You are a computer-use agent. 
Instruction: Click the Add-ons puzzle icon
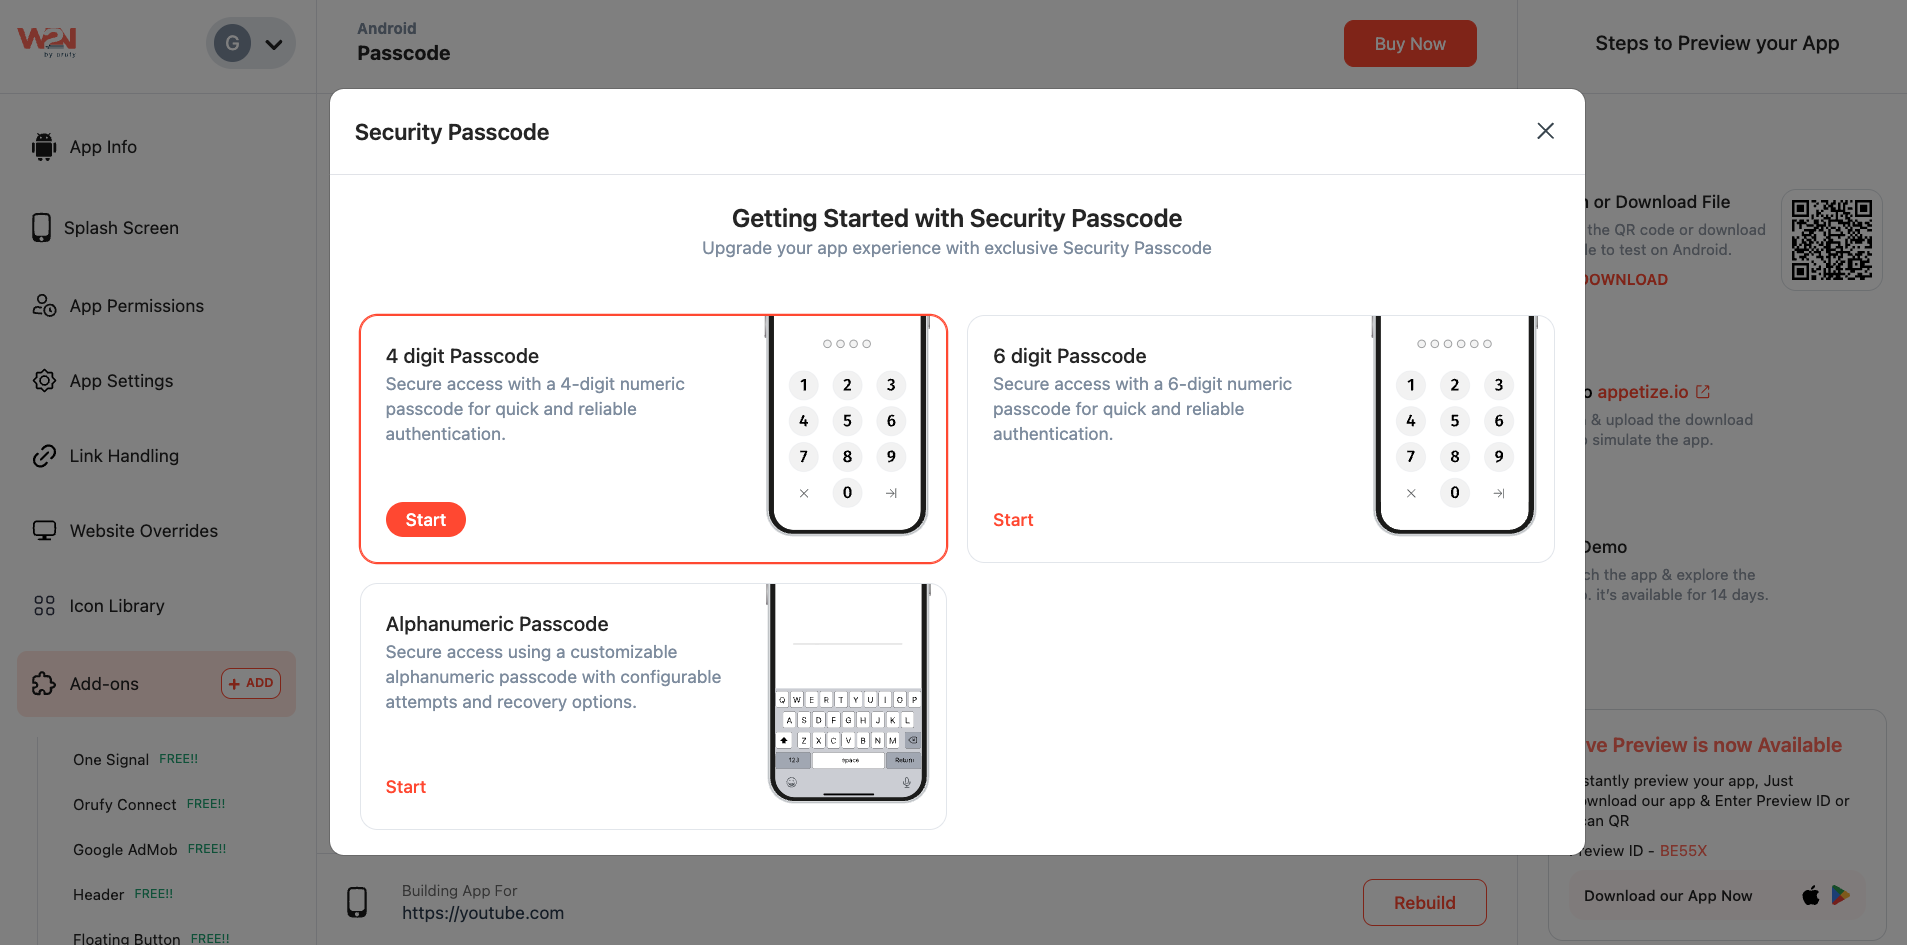[x=44, y=684]
